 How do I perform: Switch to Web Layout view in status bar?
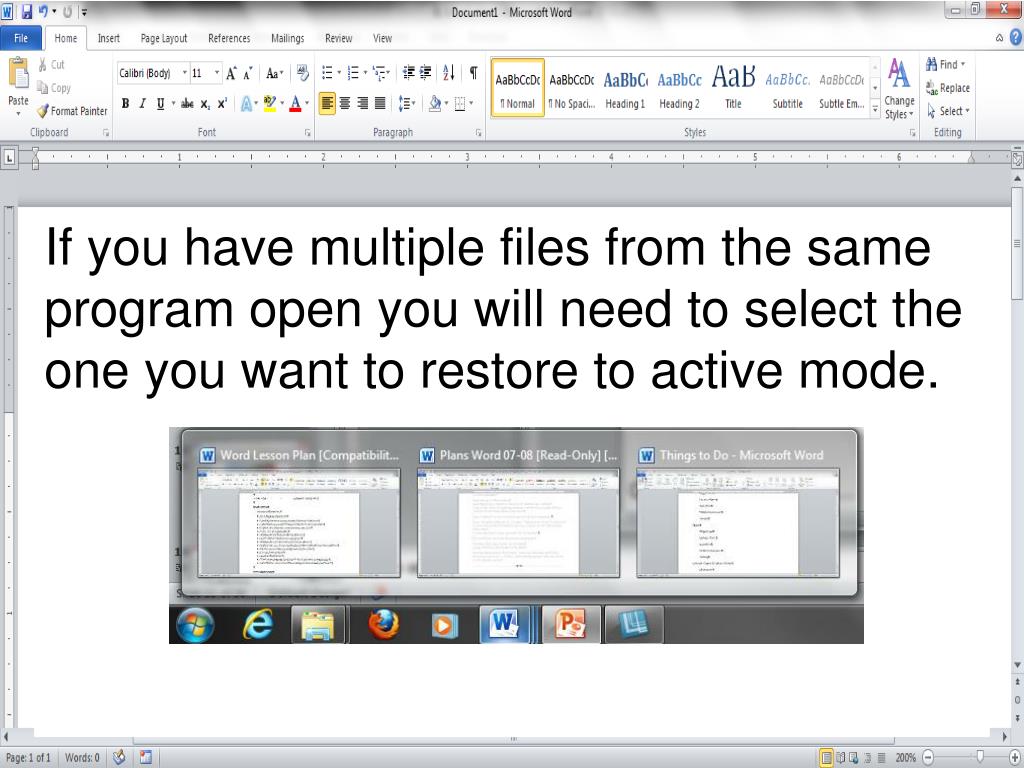(x=854, y=758)
